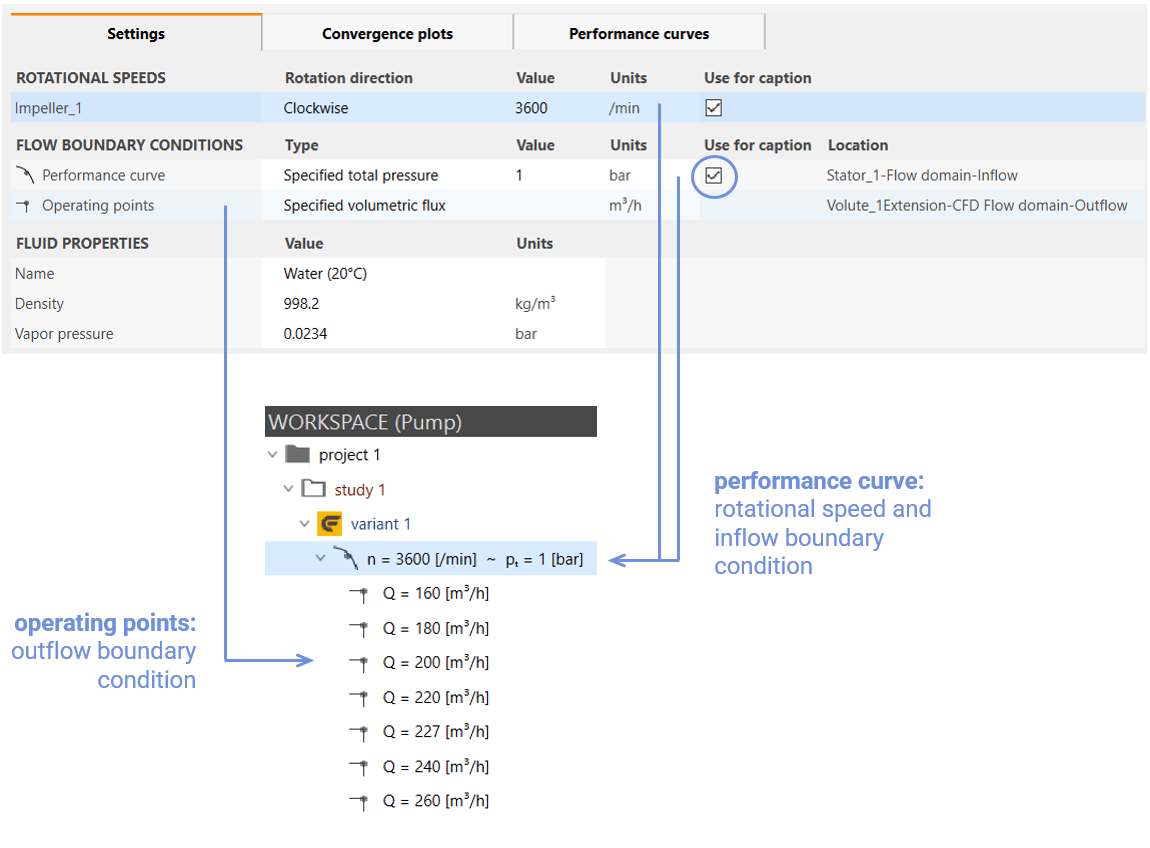Image resolution: width=1150 pixels, height=848 pixels.
Task: Switch to the Settings tab
Action: point(136,33)
